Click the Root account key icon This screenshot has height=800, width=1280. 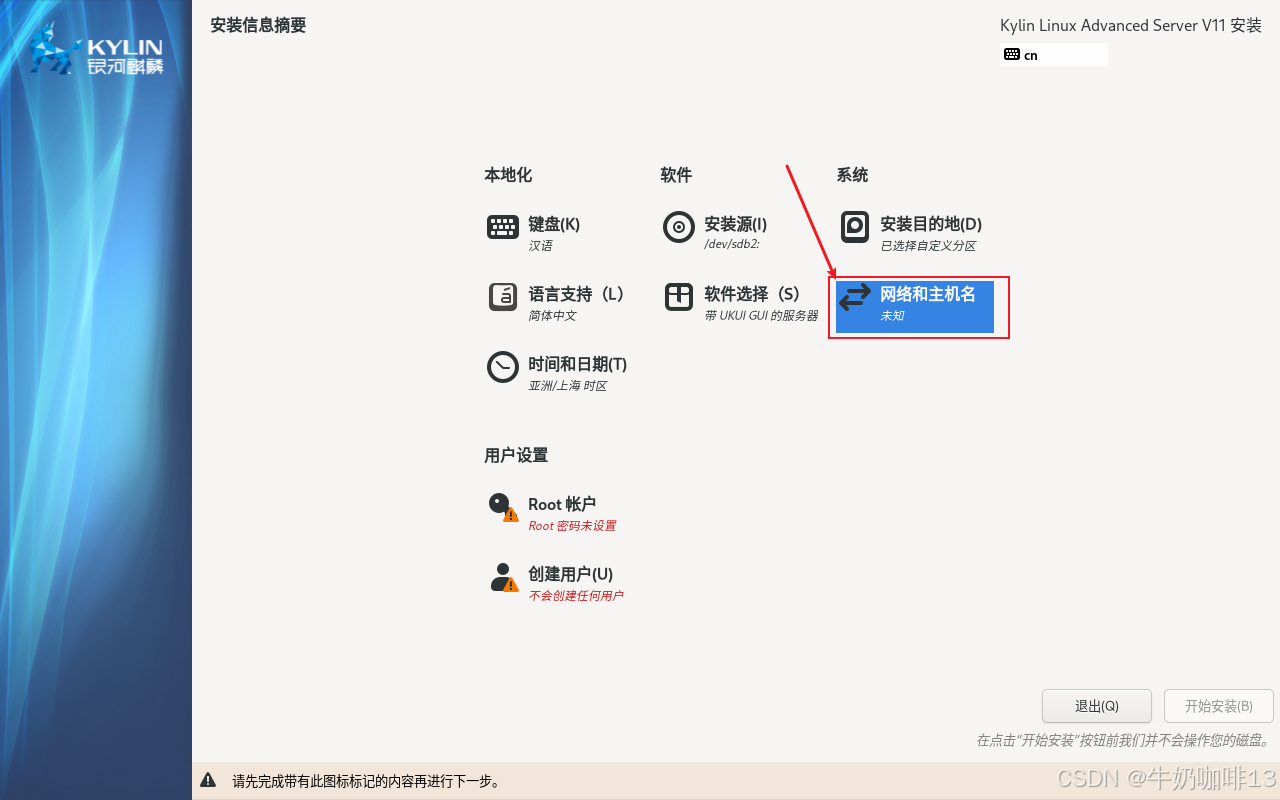click(503, 507)
